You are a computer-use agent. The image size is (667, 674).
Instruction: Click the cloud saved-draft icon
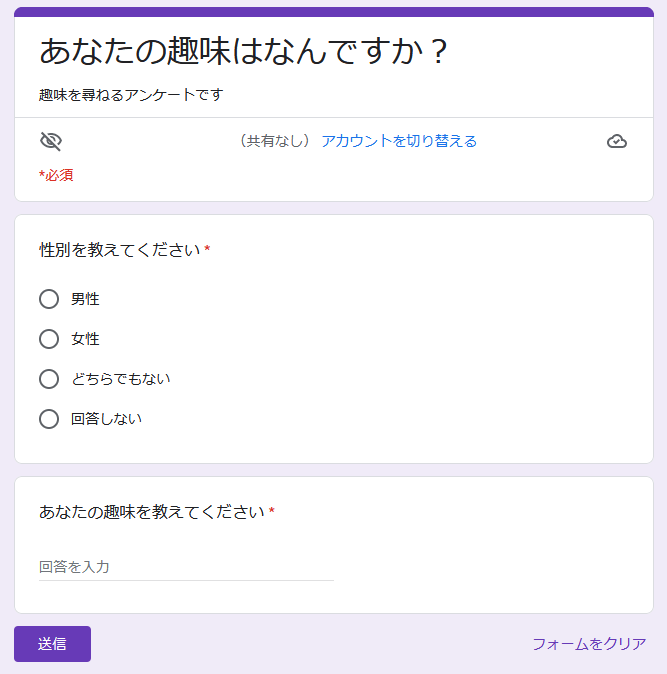tap(617, 141)
